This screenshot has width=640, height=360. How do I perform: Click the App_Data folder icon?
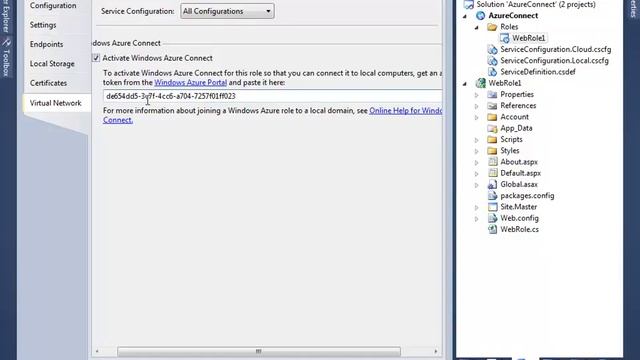pyautogui.click(x=492, y=128)
